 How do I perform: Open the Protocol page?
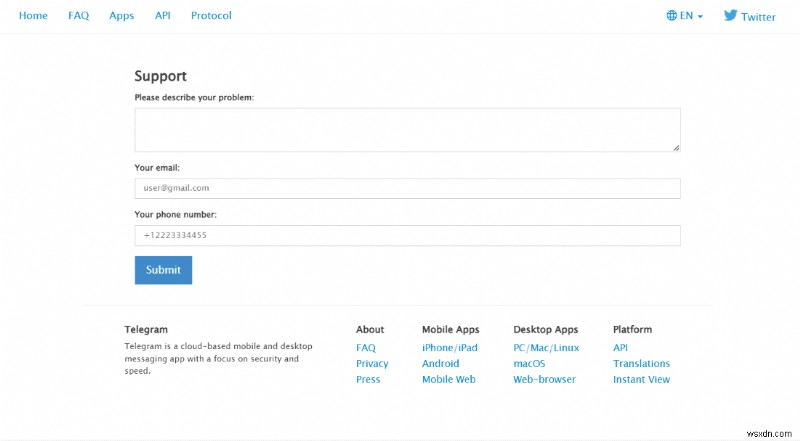[211, 16]
